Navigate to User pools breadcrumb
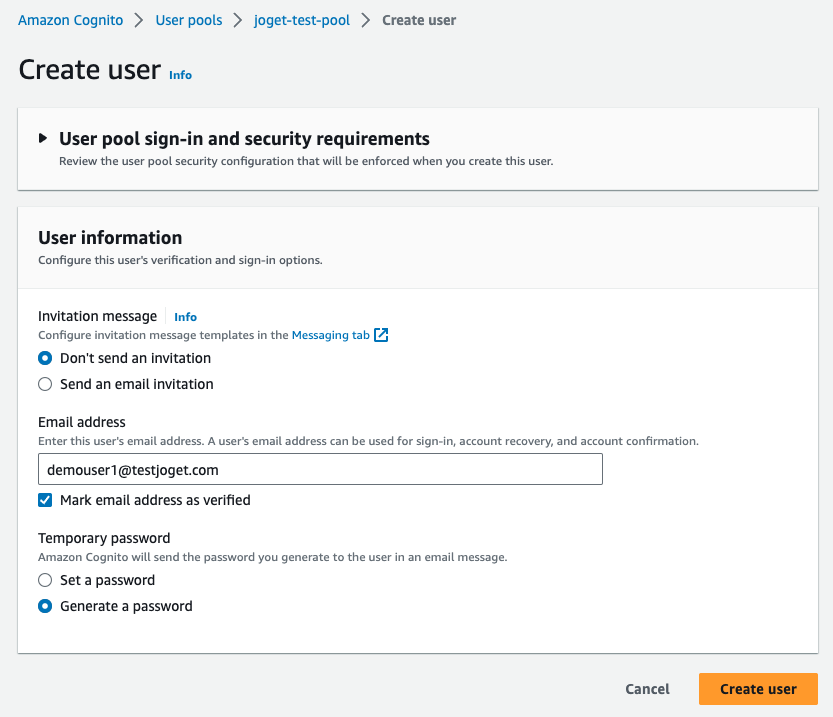Image resolution: width=833 pixels, height=717 pixels. point(188,20)
